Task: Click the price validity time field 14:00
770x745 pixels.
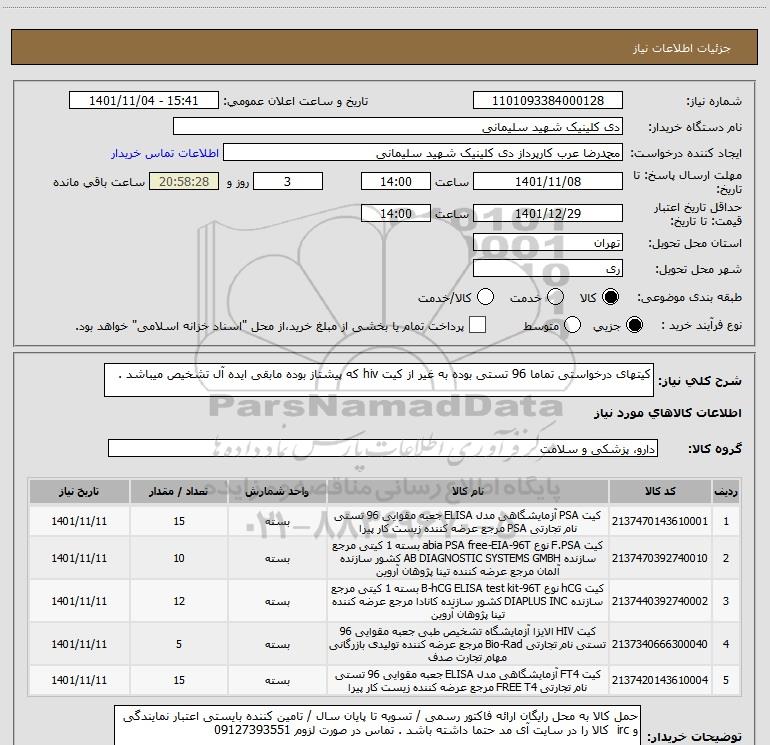Action: [396, 214]
